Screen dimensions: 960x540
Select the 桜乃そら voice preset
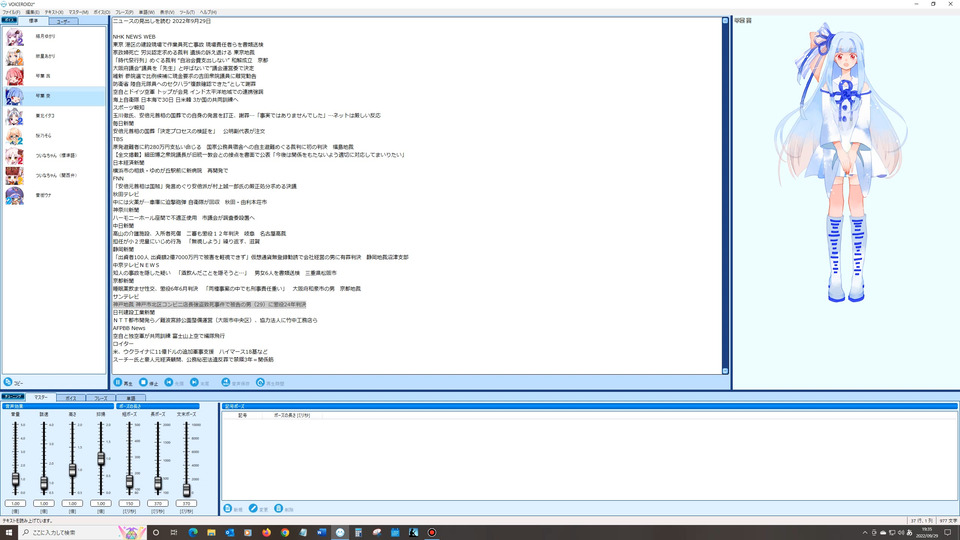[54, 136]
